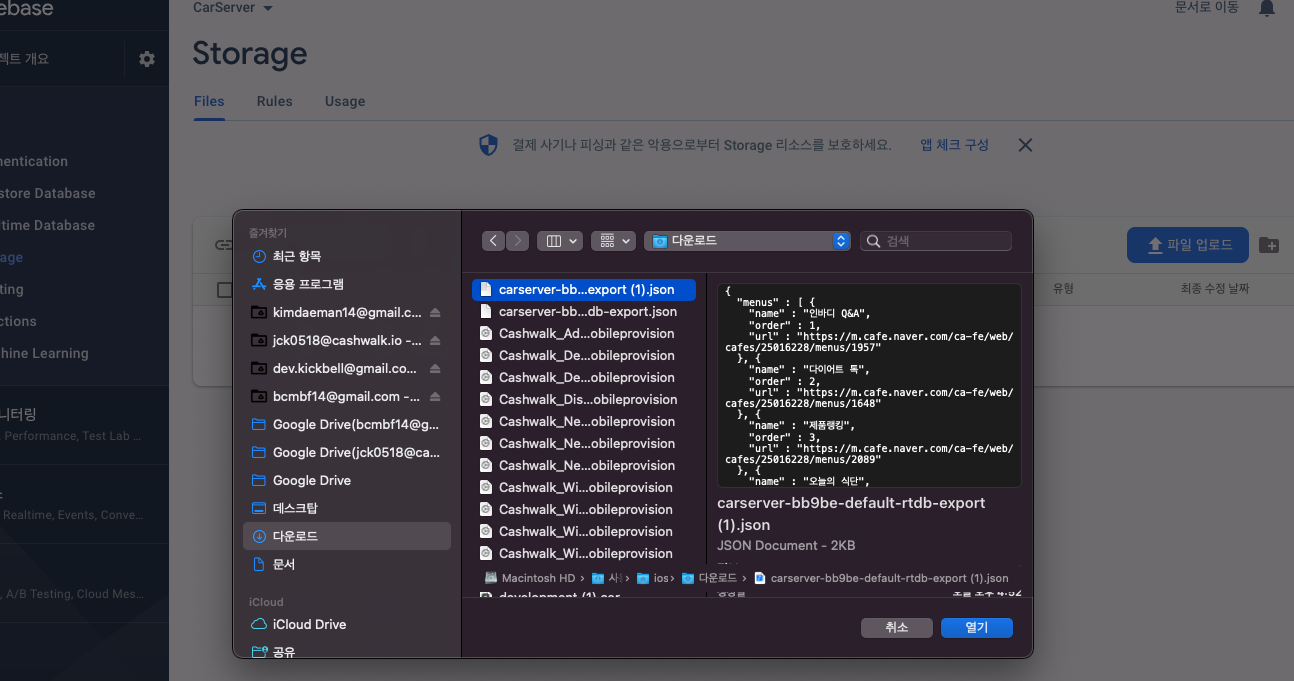Open project settings gear icon
1294x681 pixels.
[x=147, y=59]
